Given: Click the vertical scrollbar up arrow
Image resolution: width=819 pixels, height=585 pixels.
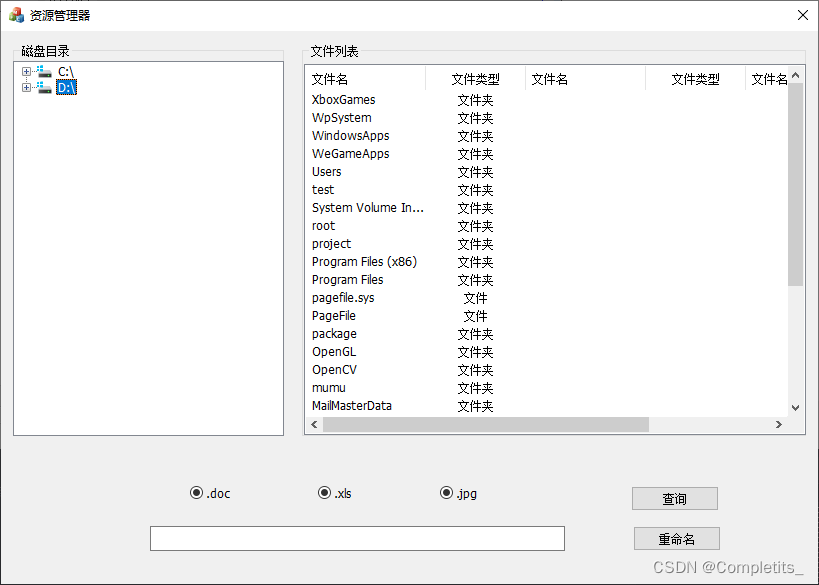Looking at the screenshot, I should tap(795, 75).
